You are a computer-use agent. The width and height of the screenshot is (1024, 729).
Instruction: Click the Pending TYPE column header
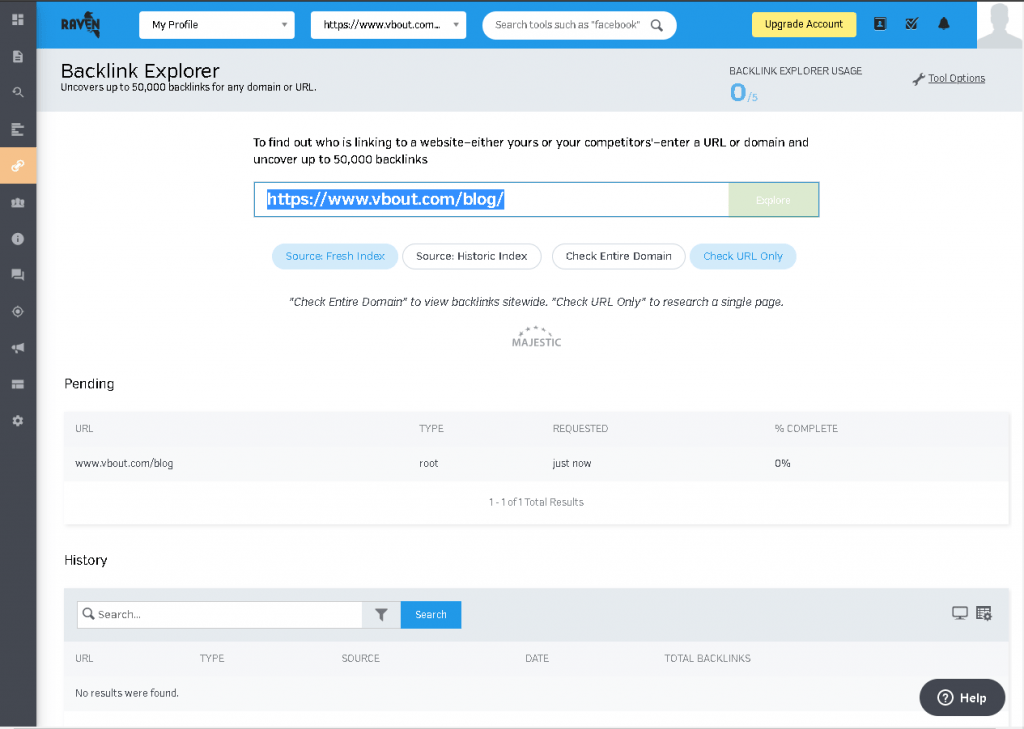point(431,429)
